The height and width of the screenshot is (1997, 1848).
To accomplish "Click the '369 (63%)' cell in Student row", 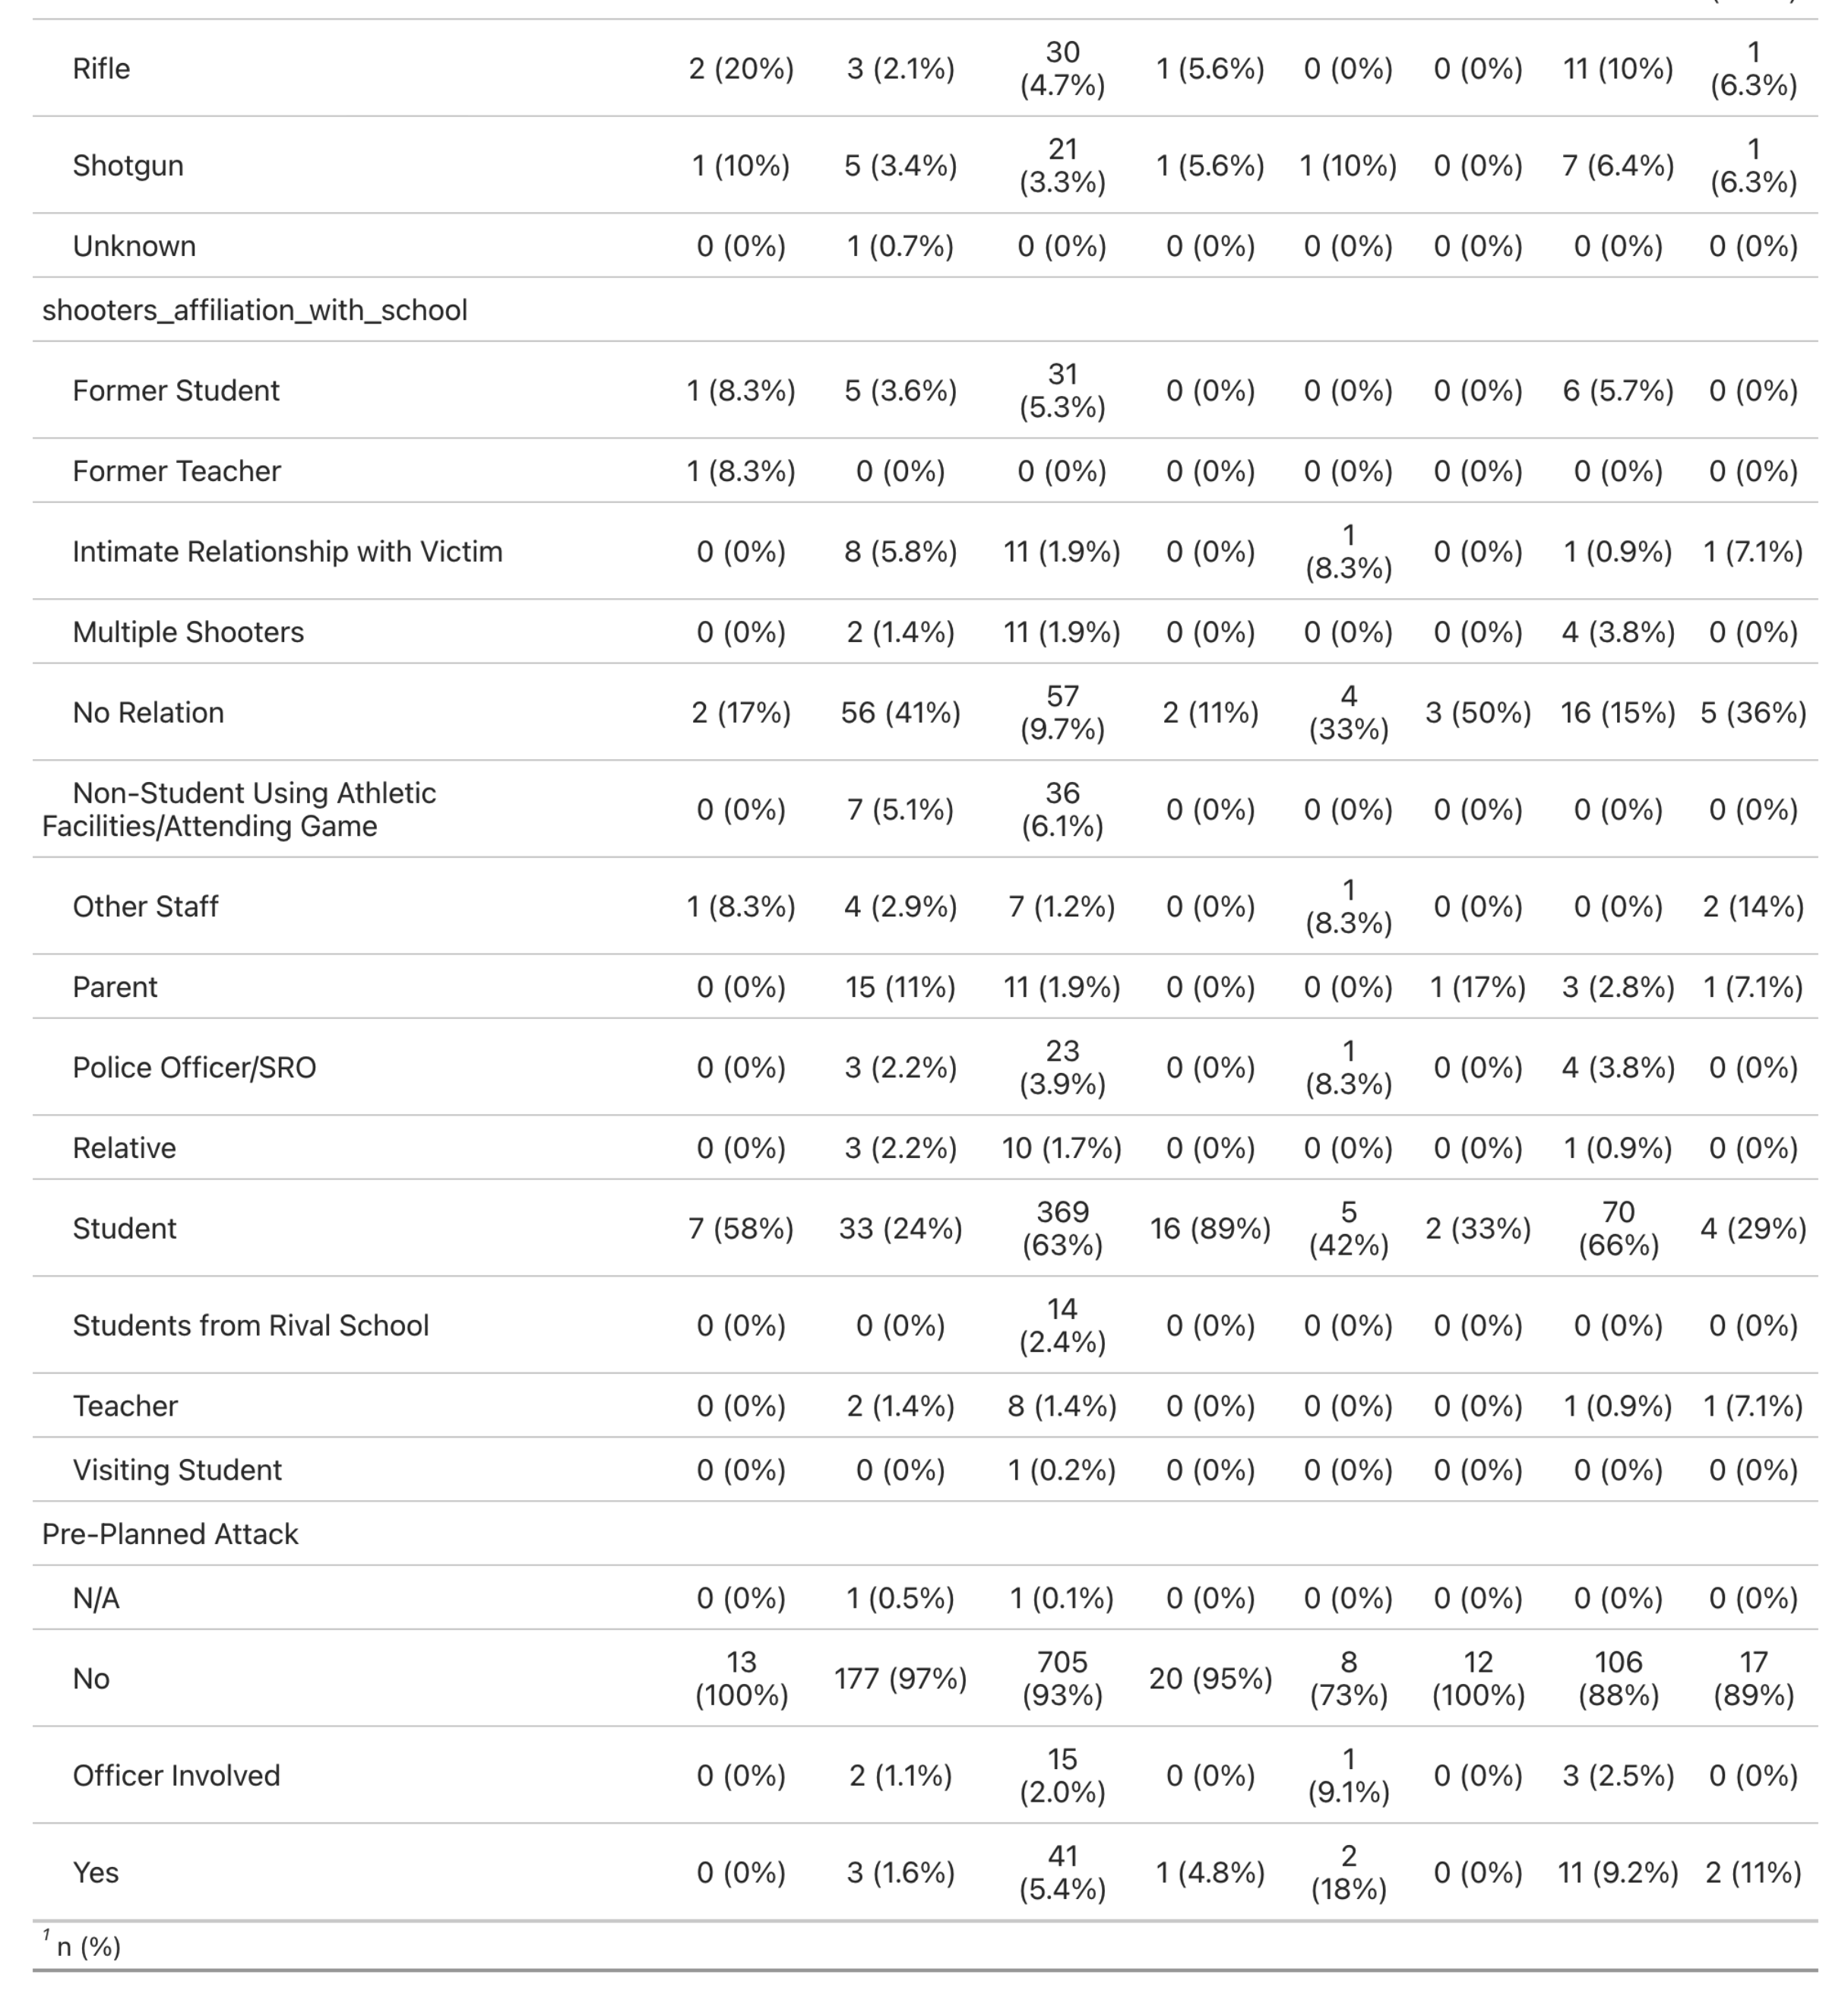I will coord(1062,1228).
